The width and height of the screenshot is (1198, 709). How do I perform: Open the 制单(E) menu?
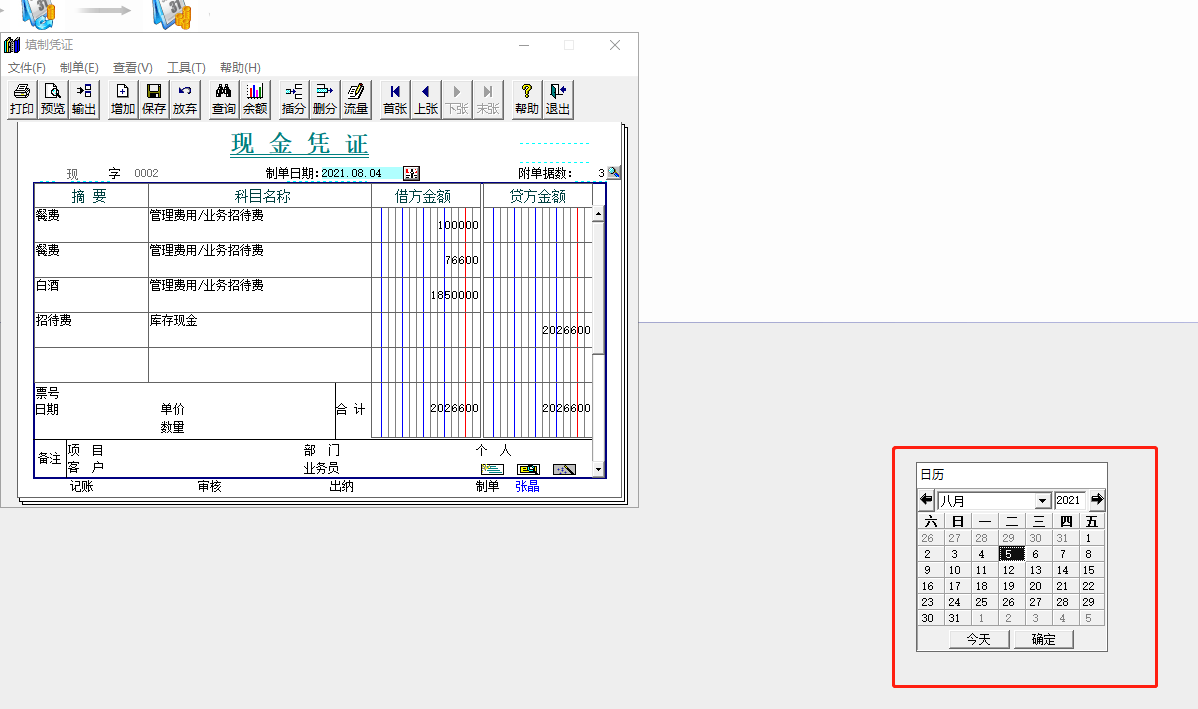point(79,68)
